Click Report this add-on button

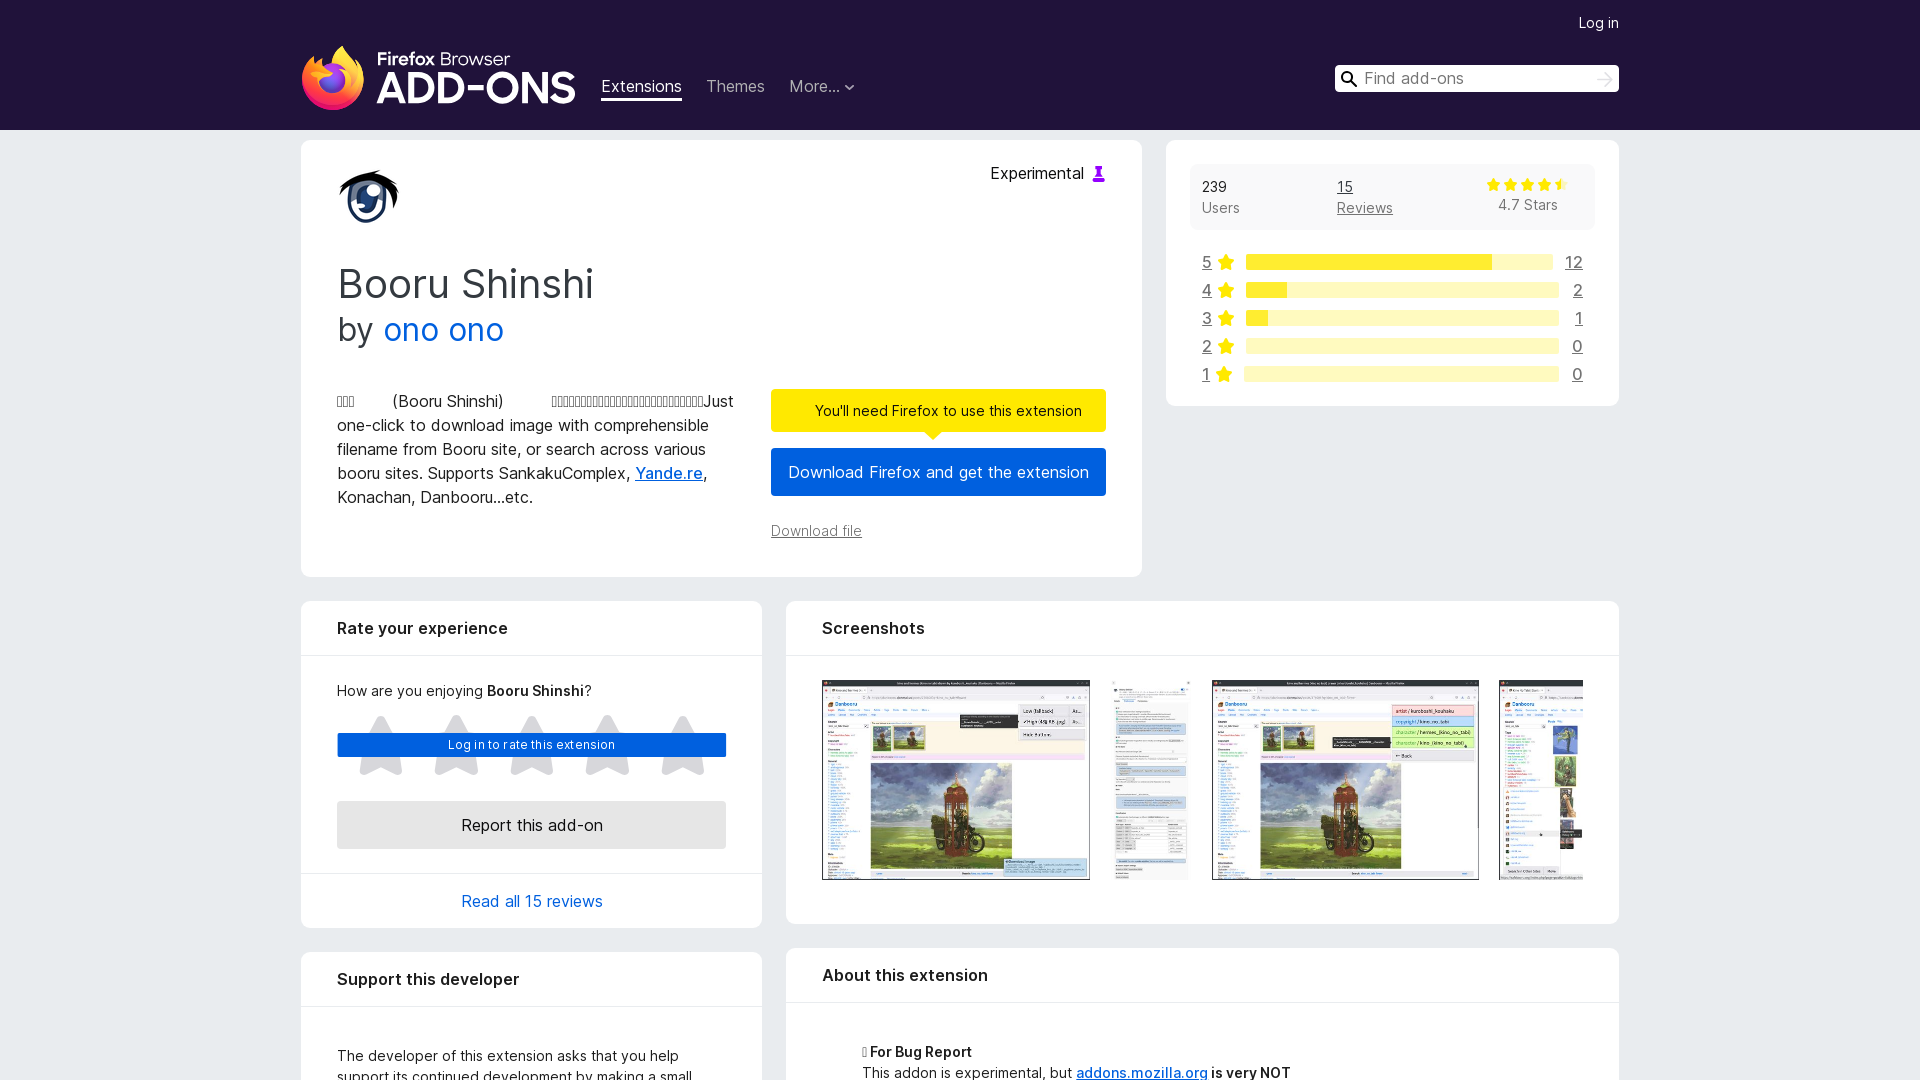coord(531,825)
